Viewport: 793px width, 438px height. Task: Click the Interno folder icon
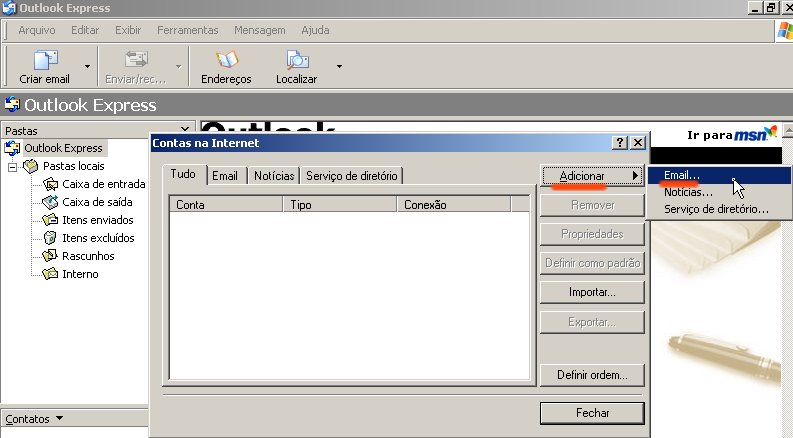50,274
